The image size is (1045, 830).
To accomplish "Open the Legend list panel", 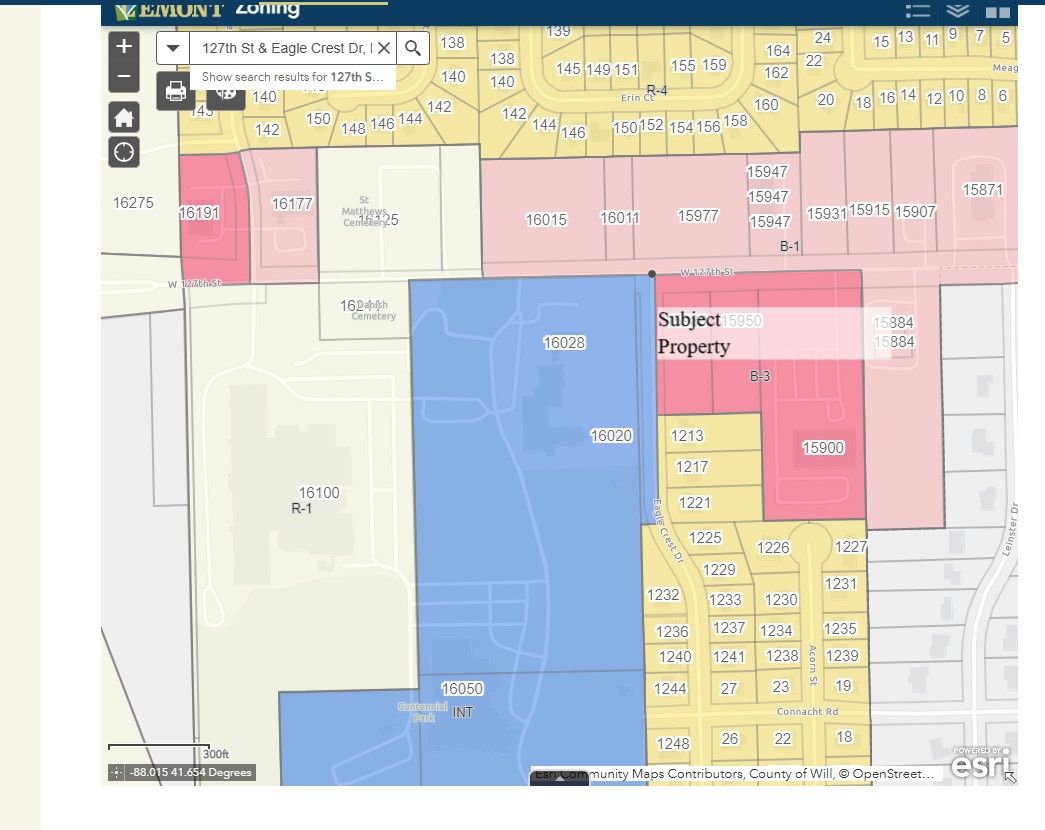I will pos(917,11).
